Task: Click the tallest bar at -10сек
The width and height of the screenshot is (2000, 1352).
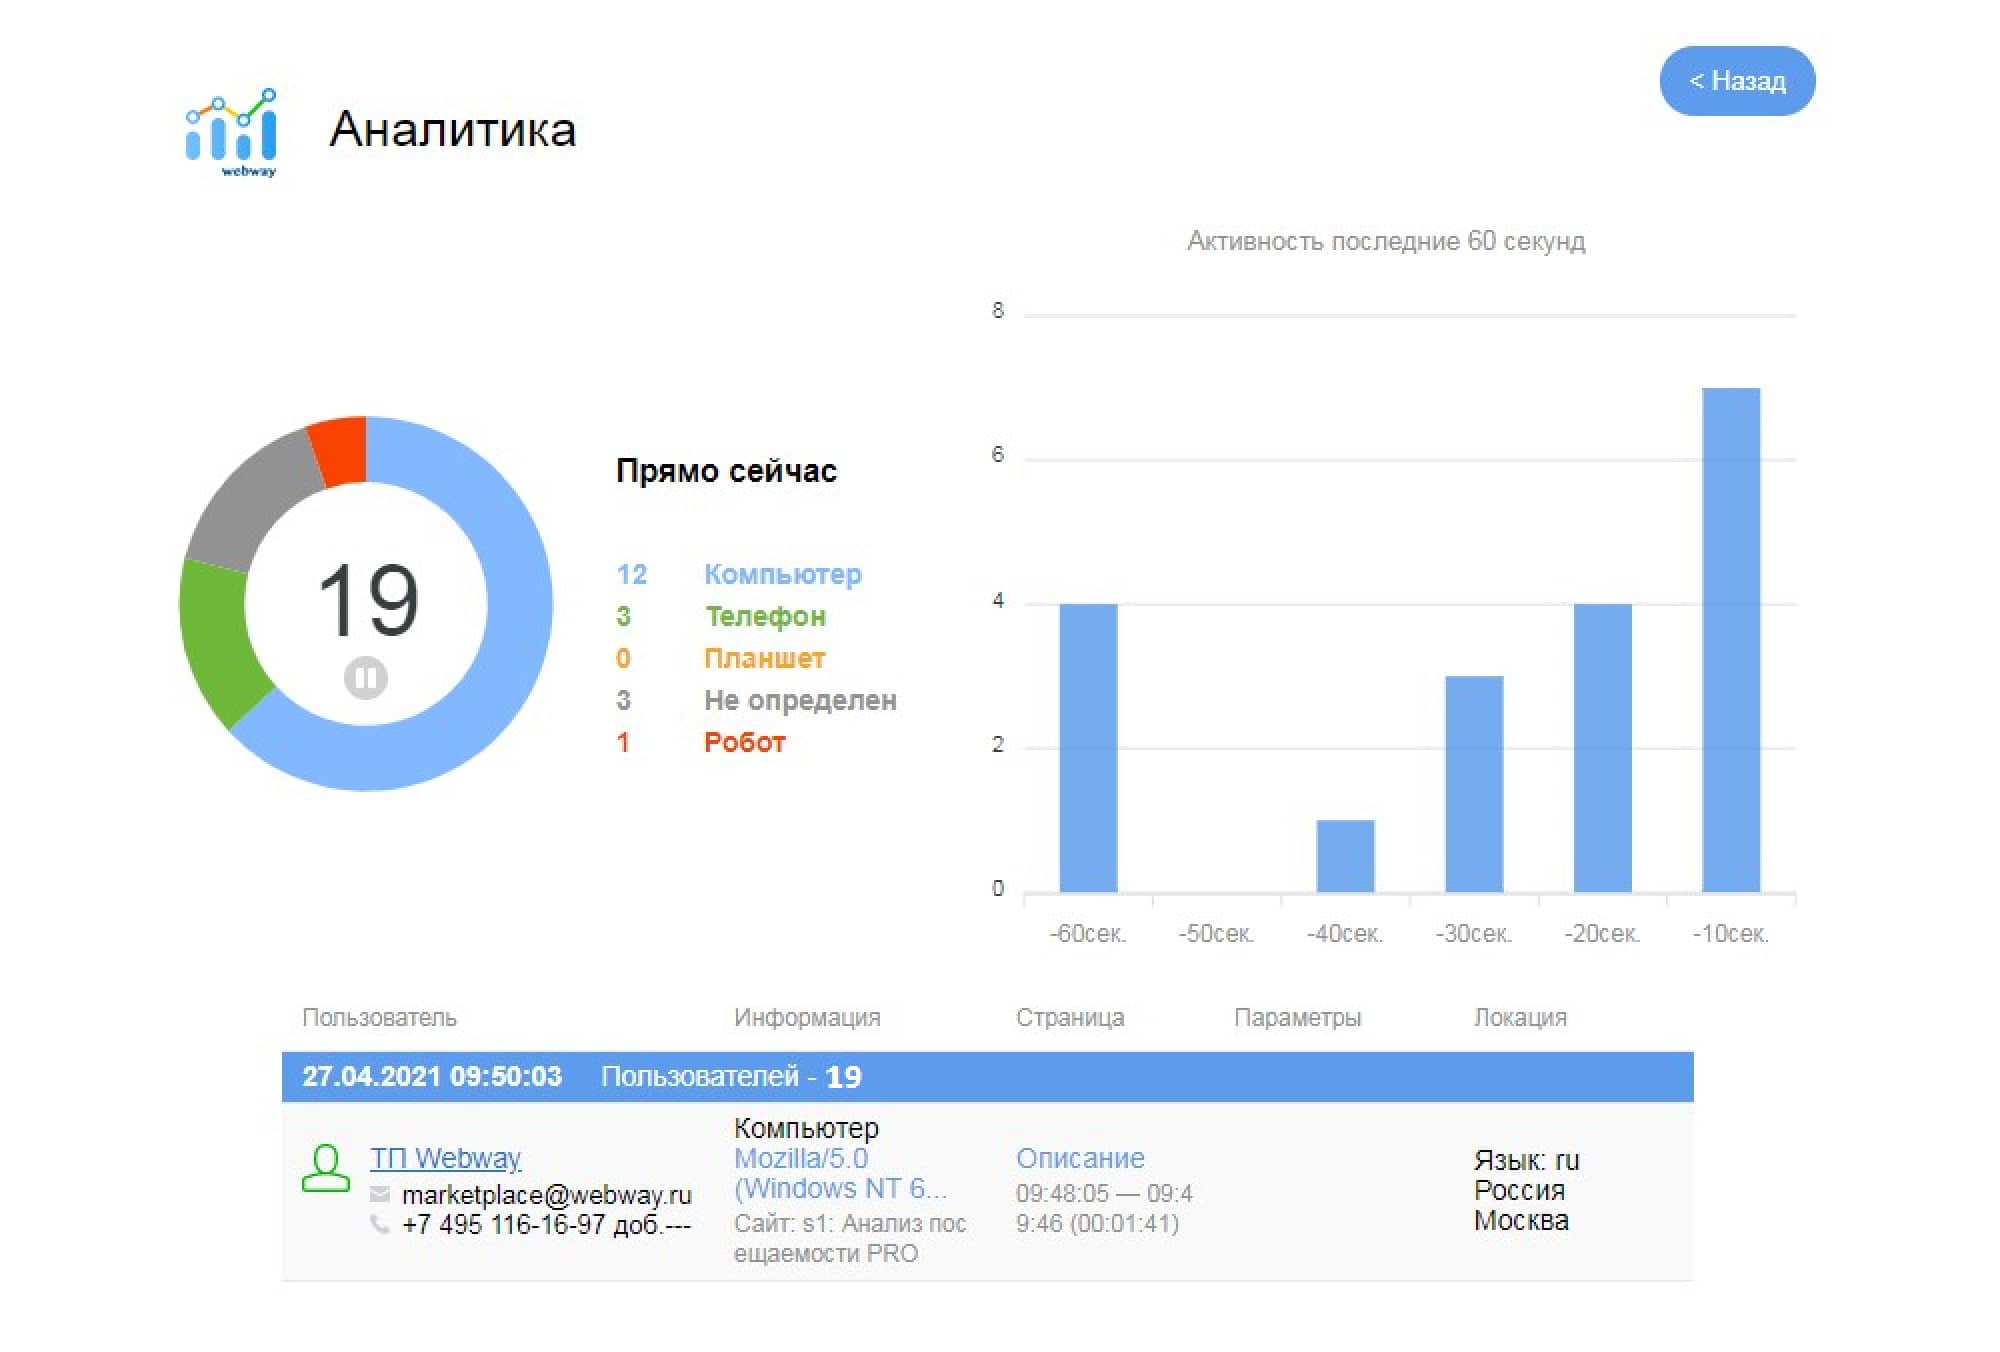Action: point(1730,640)
